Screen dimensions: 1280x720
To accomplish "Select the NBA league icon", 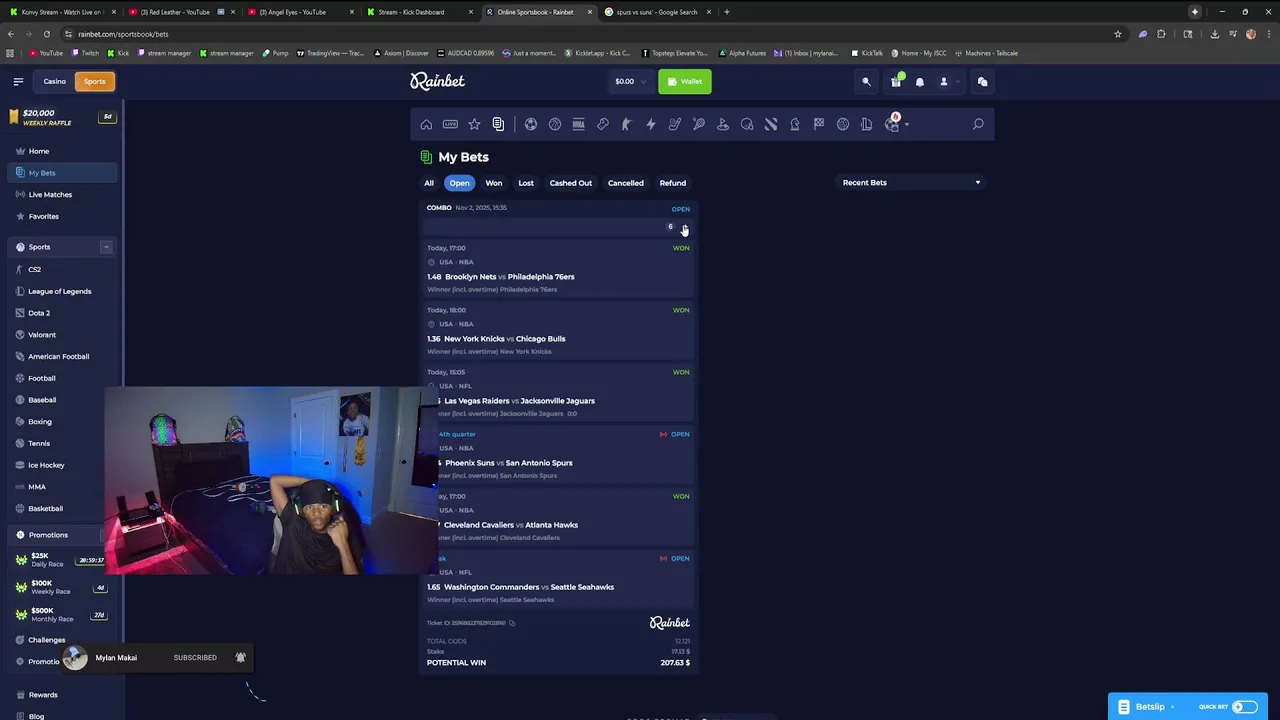I will (x=578, y=124).
